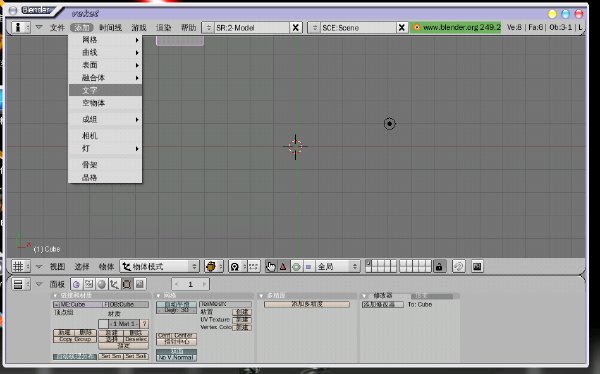Click the layer lock padlock icon
The image size is (600, 374).
[x=439, y=266]
